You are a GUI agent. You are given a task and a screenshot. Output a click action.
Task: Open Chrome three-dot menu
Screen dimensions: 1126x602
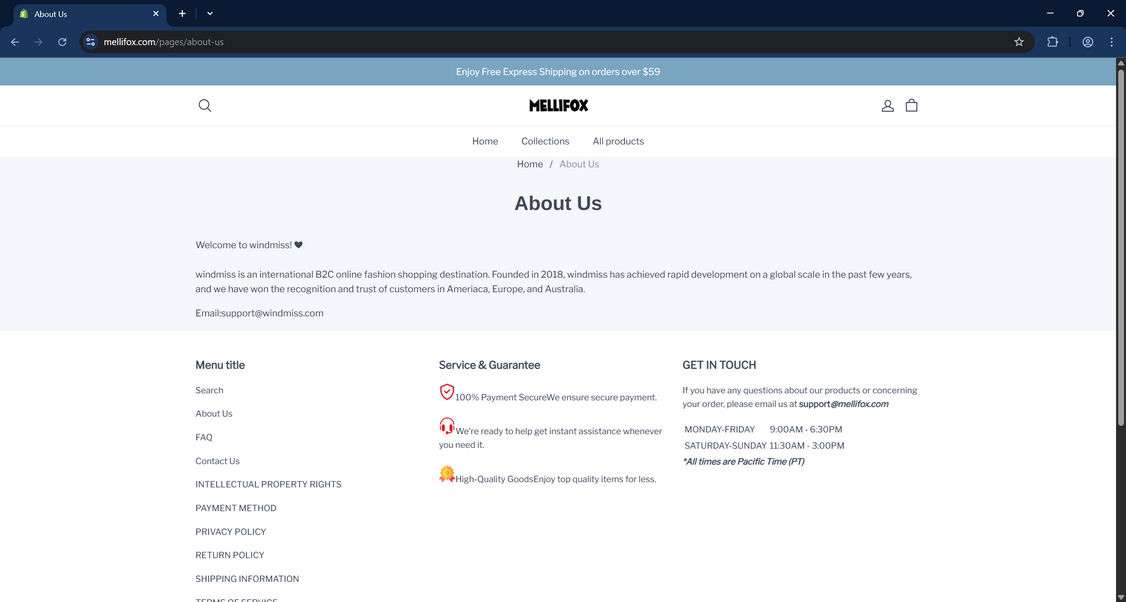click(x=1112, y=42)
